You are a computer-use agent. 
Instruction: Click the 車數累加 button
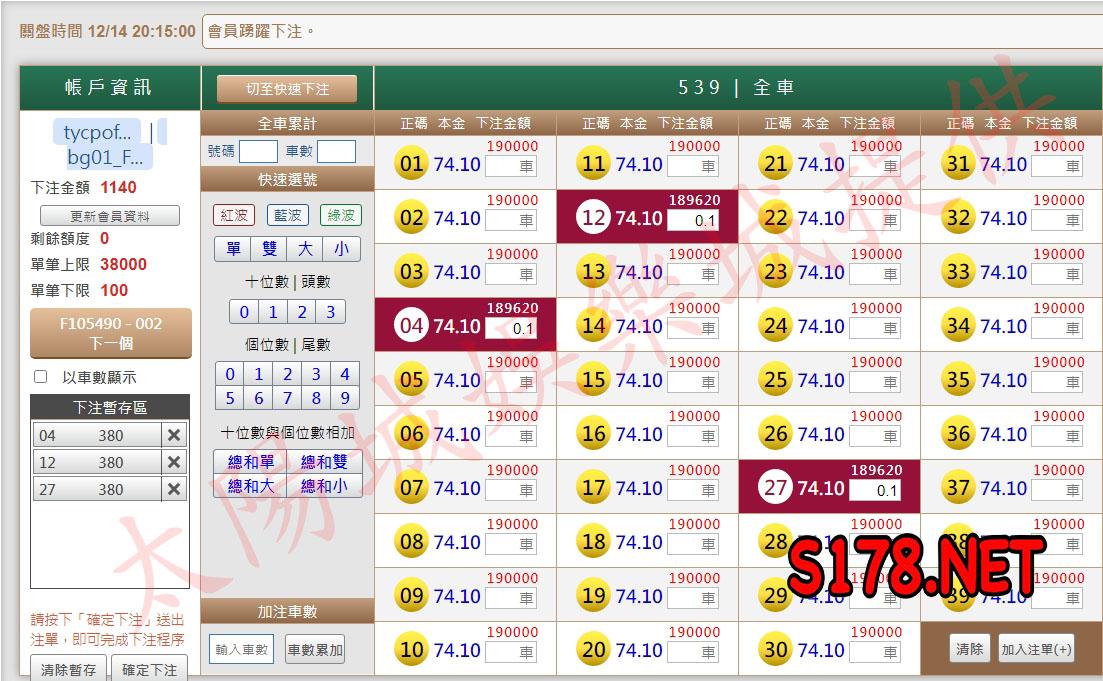click(x=315, y=649)
